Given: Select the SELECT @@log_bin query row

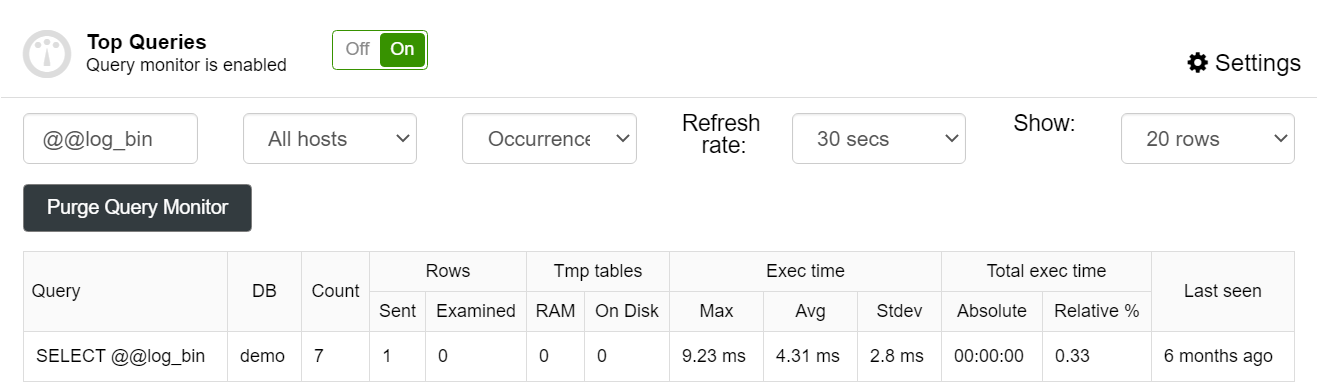Looking at the screenshot, I should [x=659, y=356].
